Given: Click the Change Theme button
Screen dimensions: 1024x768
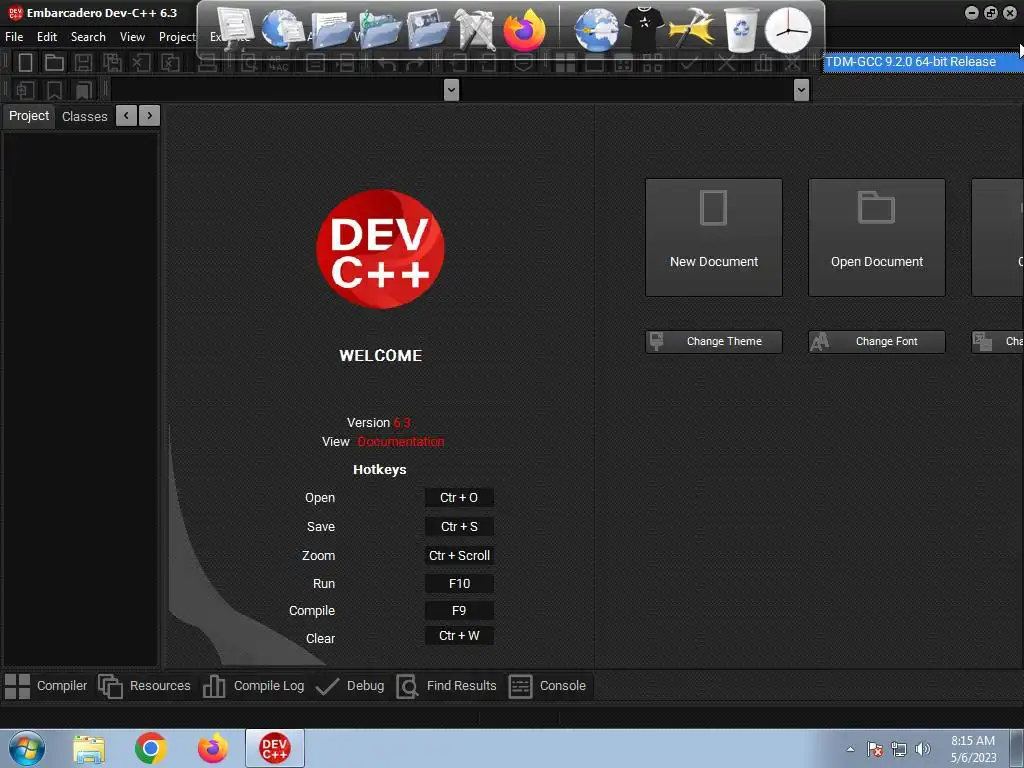Looking at the screenshot, I should [714, 342].
